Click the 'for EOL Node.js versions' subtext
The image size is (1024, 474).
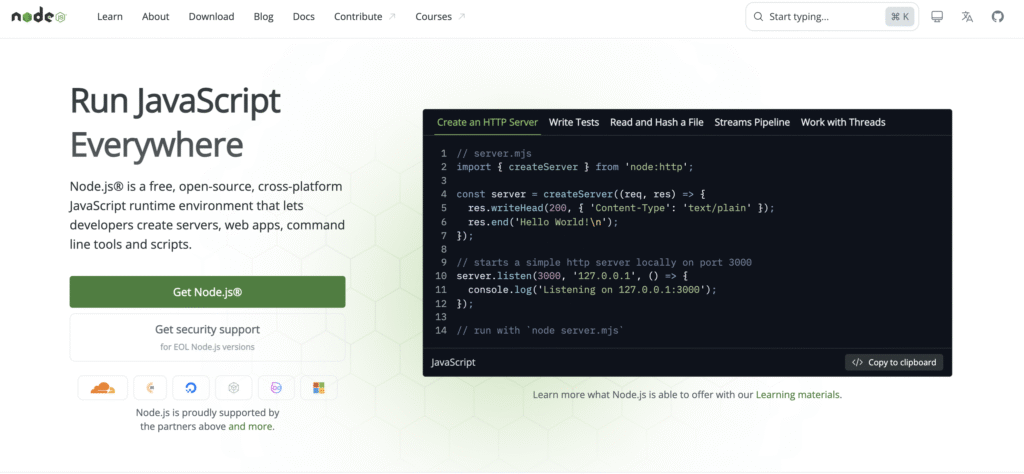coord(208,347)
